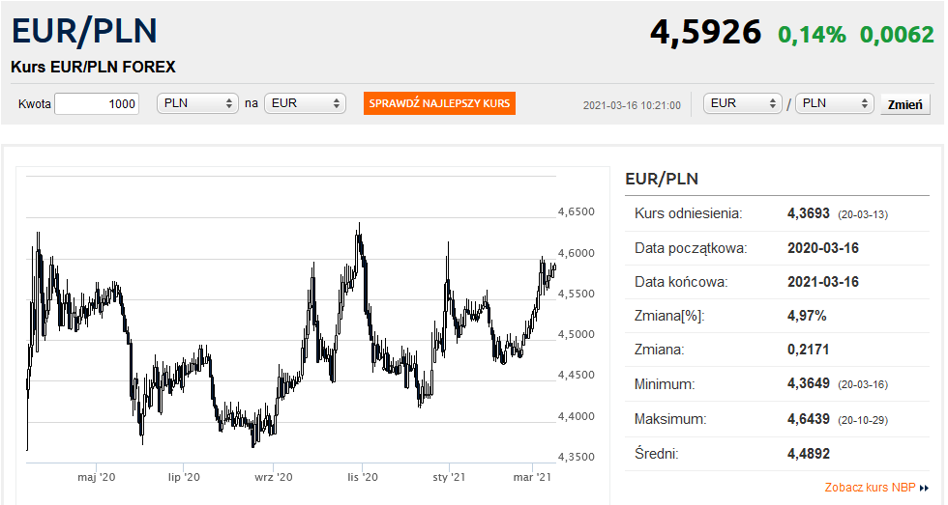Open the PLN quote pair dropdown
The image size is (948, 505).
tap(834, 103)
